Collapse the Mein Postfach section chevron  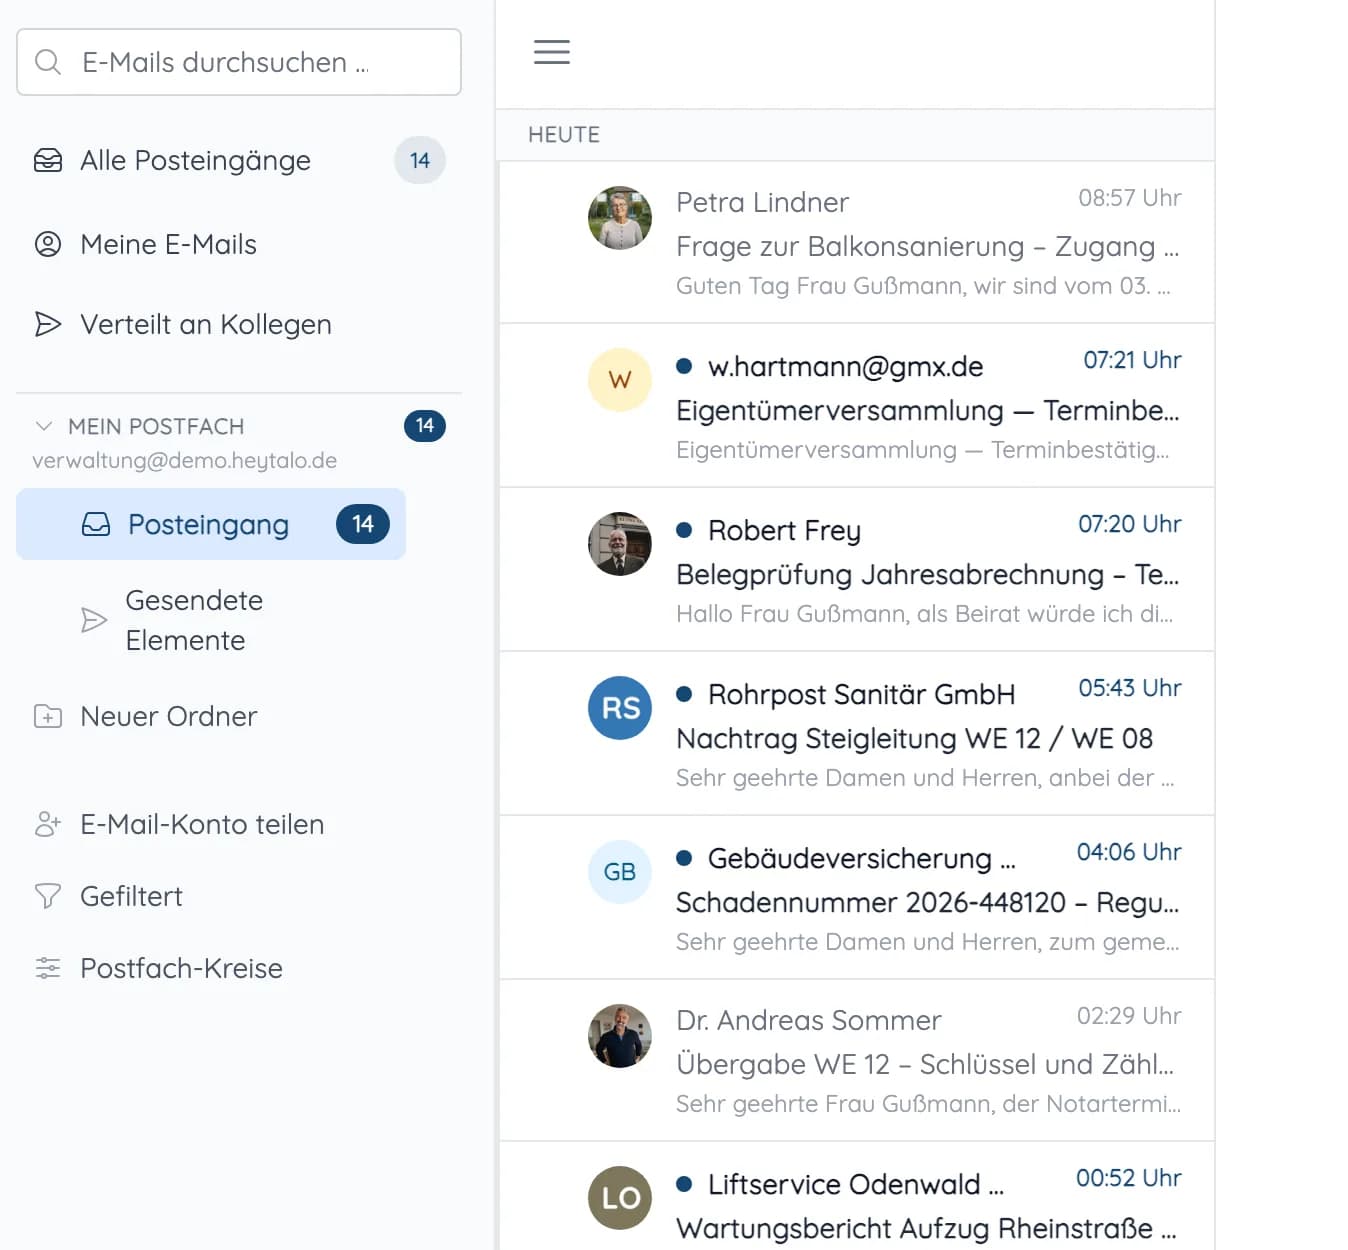(x=44, y=426)
